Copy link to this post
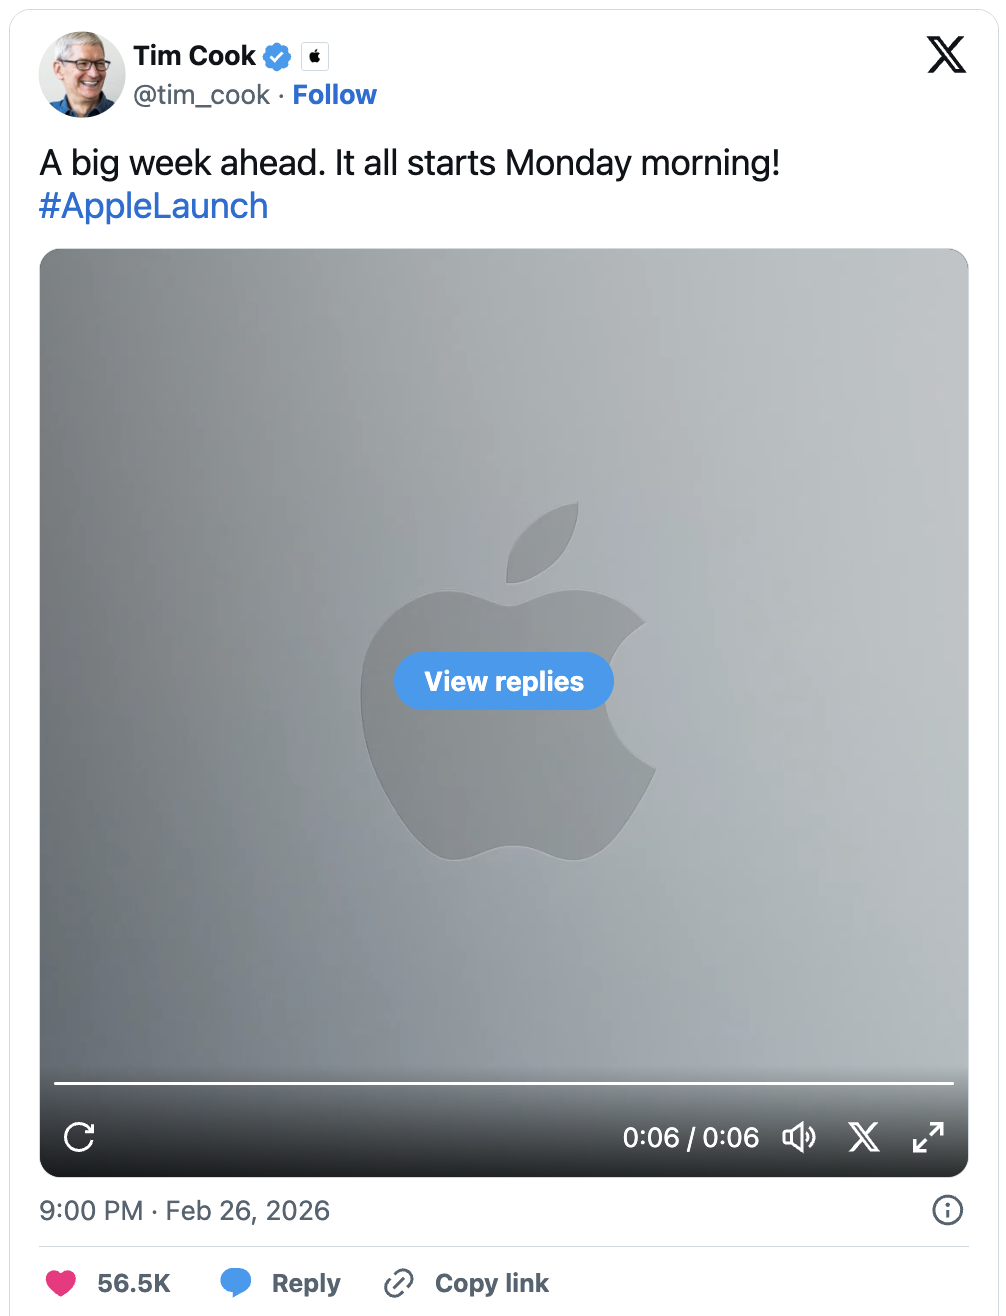 tap(467, 1283)
